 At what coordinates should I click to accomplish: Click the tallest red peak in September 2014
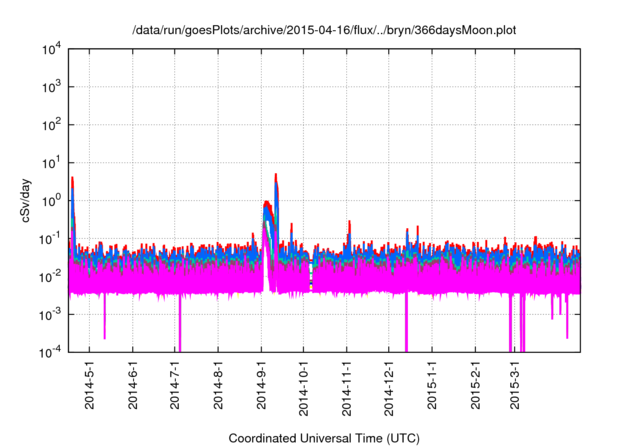276,174
